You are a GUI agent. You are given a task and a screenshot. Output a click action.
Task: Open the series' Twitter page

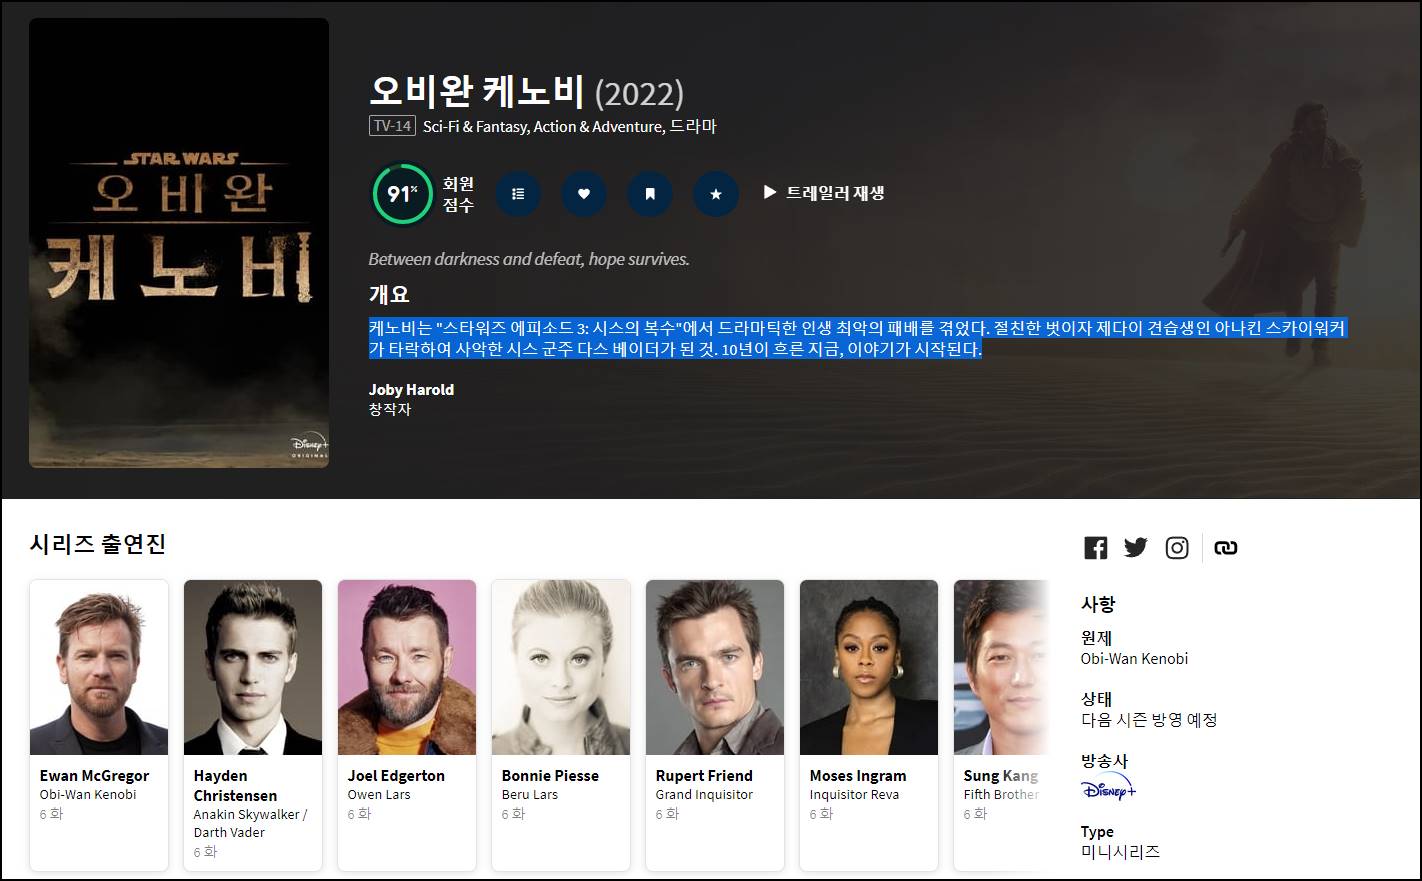pyautogui.click(x=1136, y=547)
